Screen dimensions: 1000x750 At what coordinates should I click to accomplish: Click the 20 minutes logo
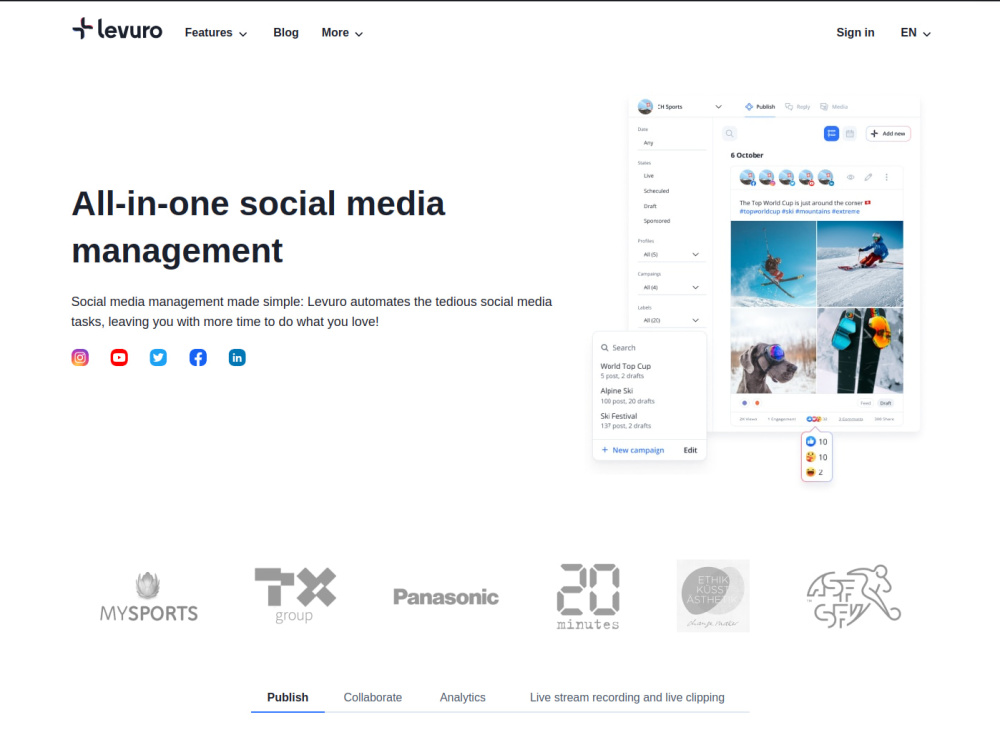point(588,596)
